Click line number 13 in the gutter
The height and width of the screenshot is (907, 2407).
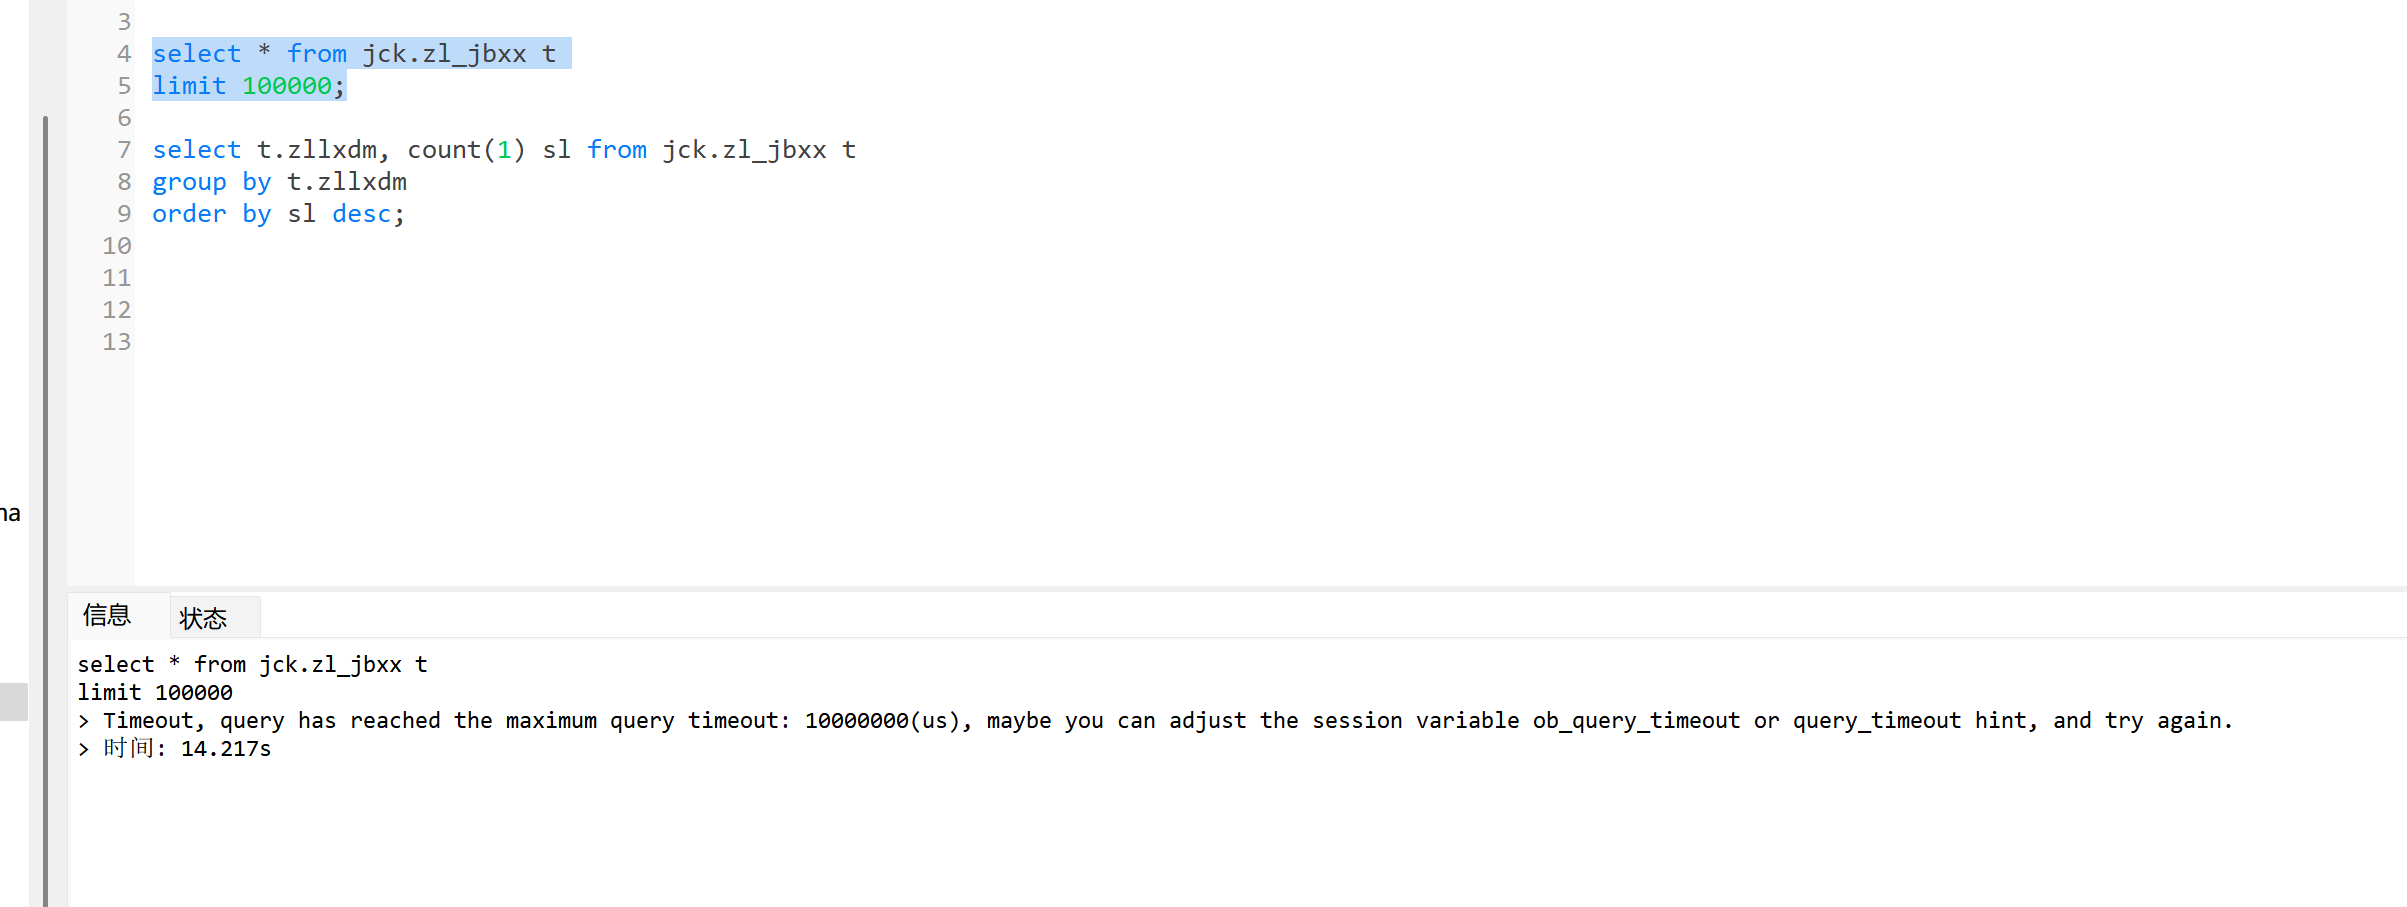(x=117, y=342)
